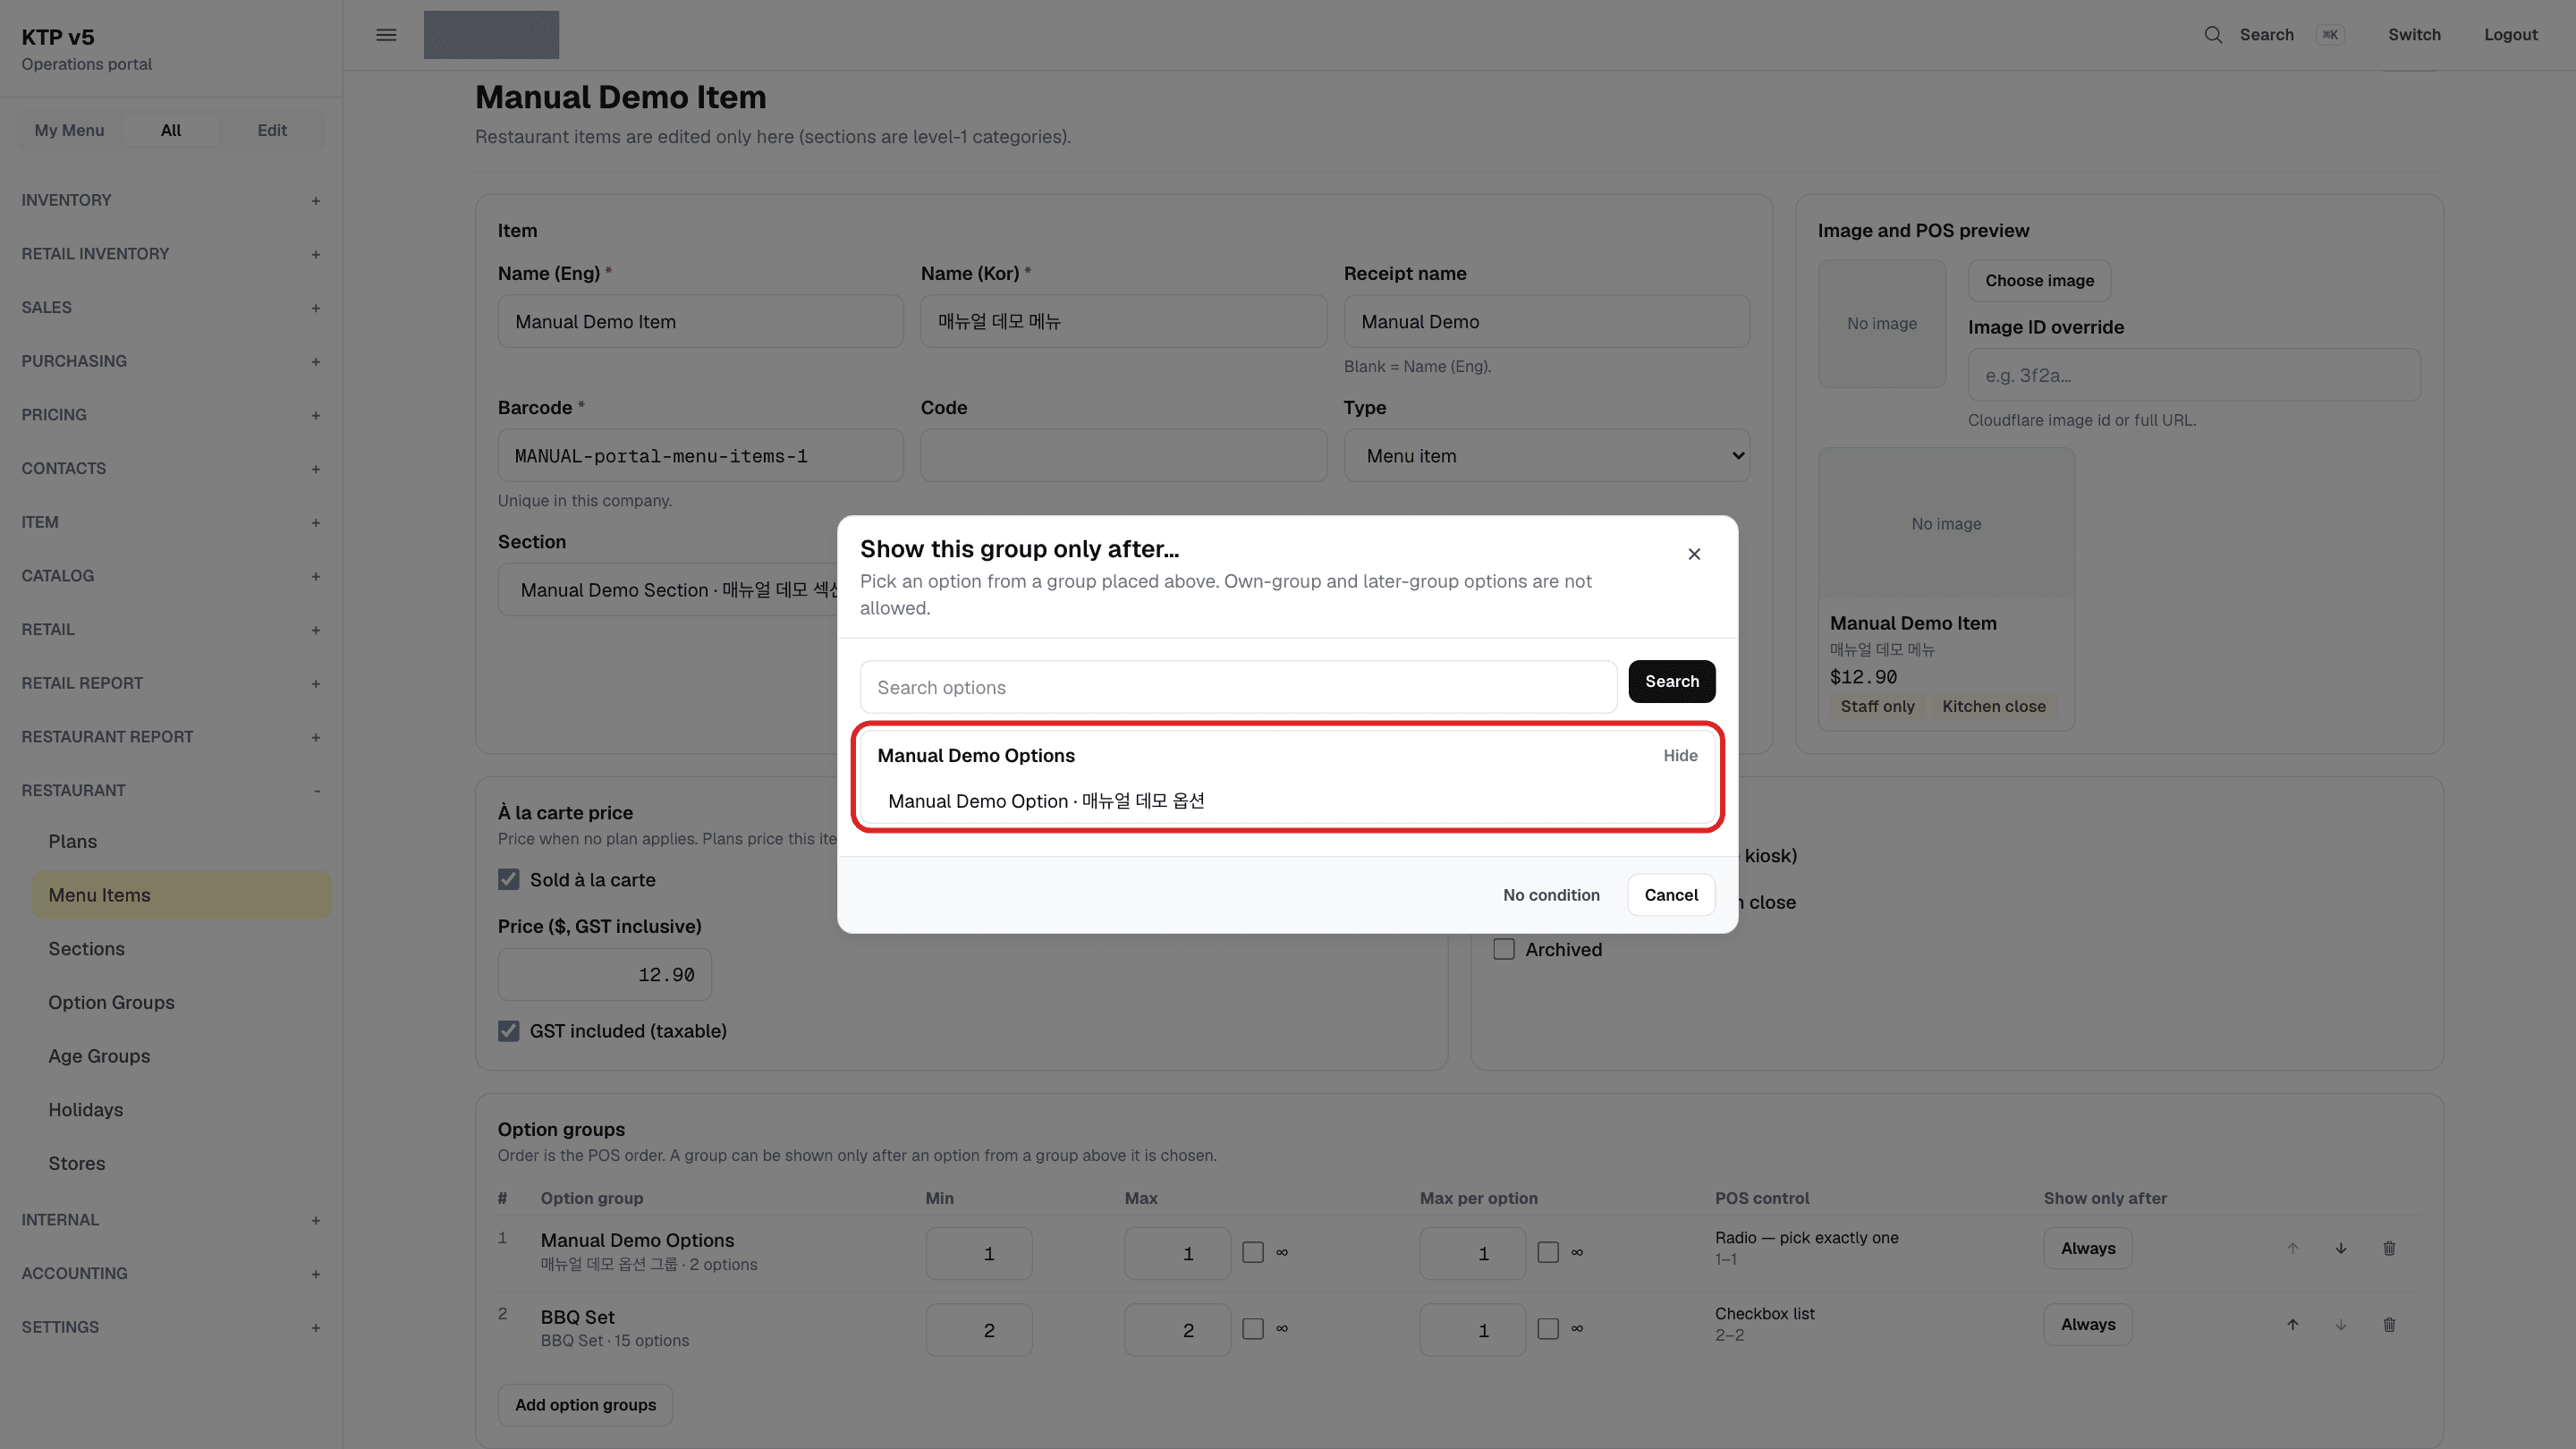
Task: Select the Manual Demo Option entry
Action: 1287,801
